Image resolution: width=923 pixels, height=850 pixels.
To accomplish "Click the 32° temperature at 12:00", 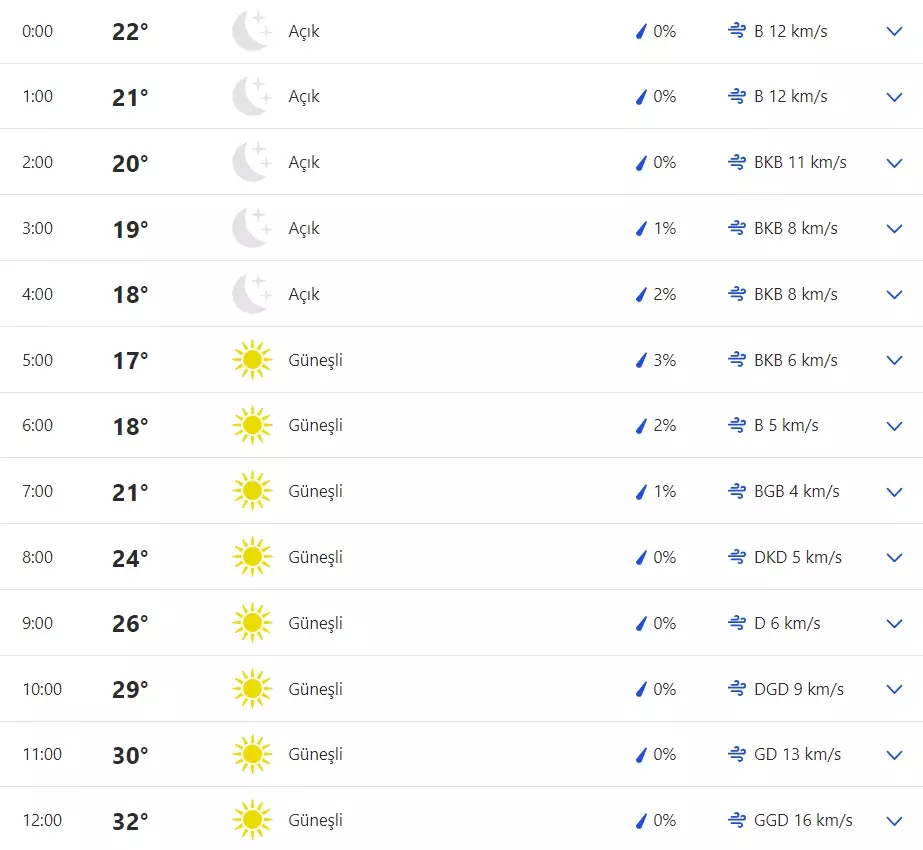I will click(x=130, y=821).
